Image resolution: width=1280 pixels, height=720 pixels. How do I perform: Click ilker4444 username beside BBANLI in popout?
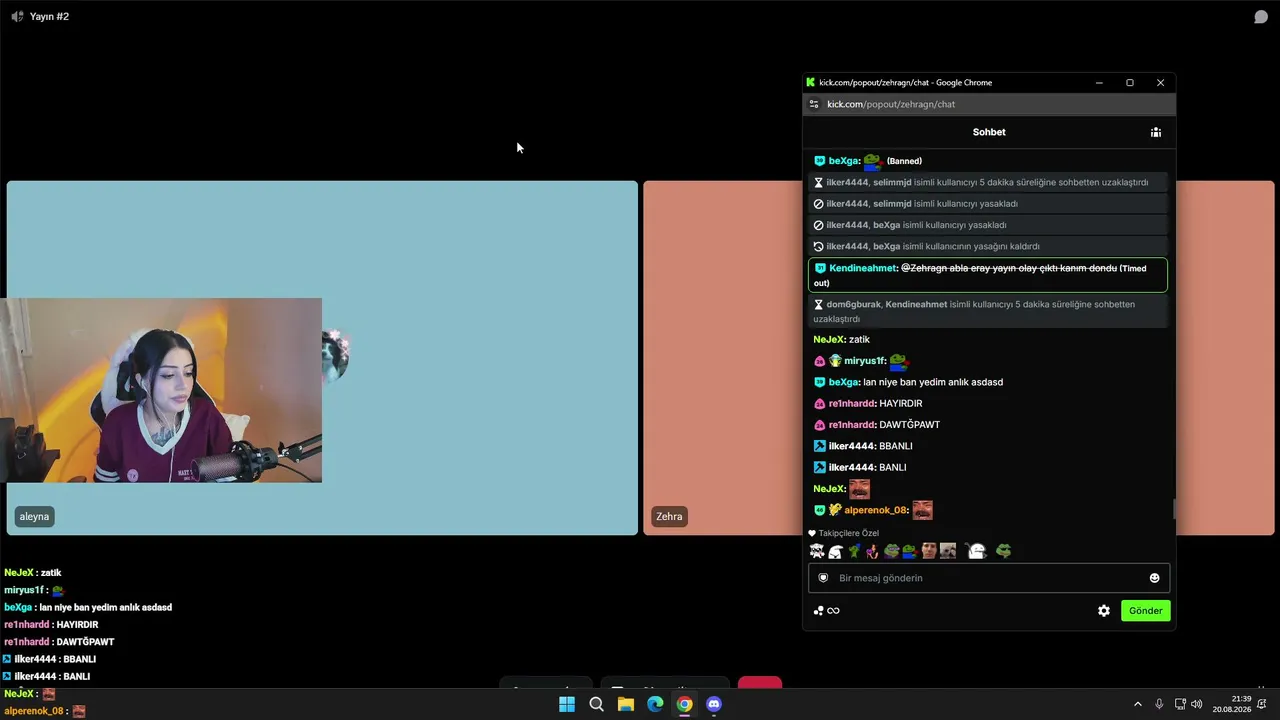tap(851, 446)
